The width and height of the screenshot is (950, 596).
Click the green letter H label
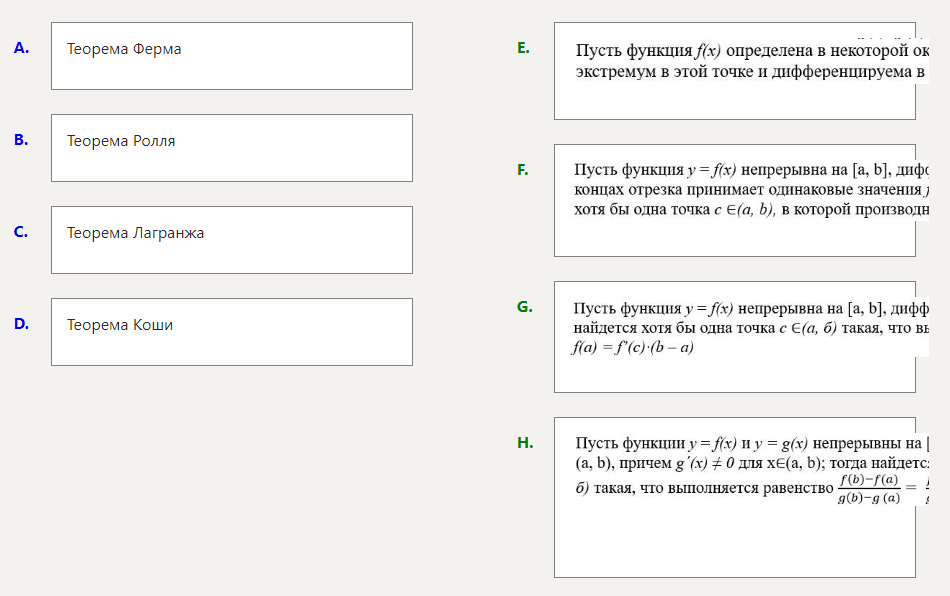pyautogui.click(x=525, y=443)
